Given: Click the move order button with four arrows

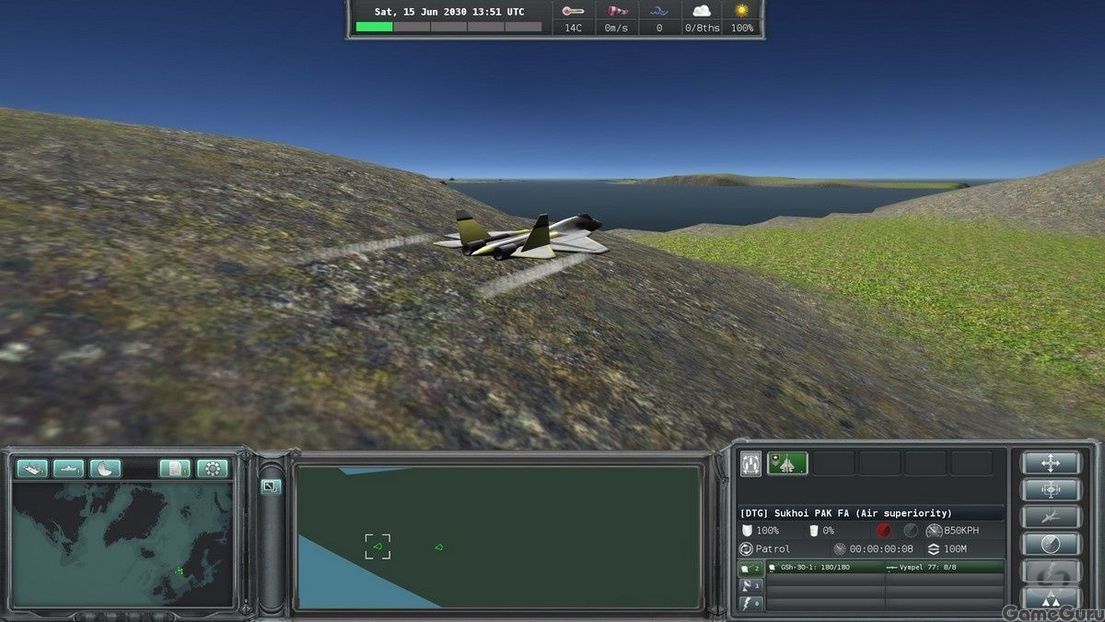Looking at the screenshot, I should [1050, 463].
